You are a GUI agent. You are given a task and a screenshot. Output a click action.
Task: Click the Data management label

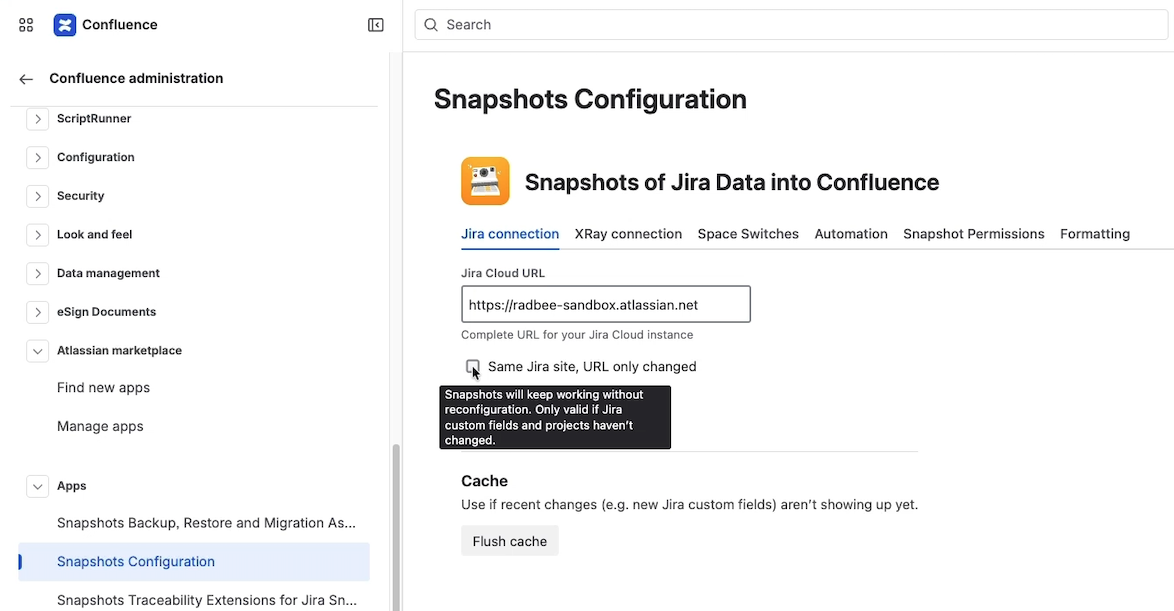[x=109, y=273]
